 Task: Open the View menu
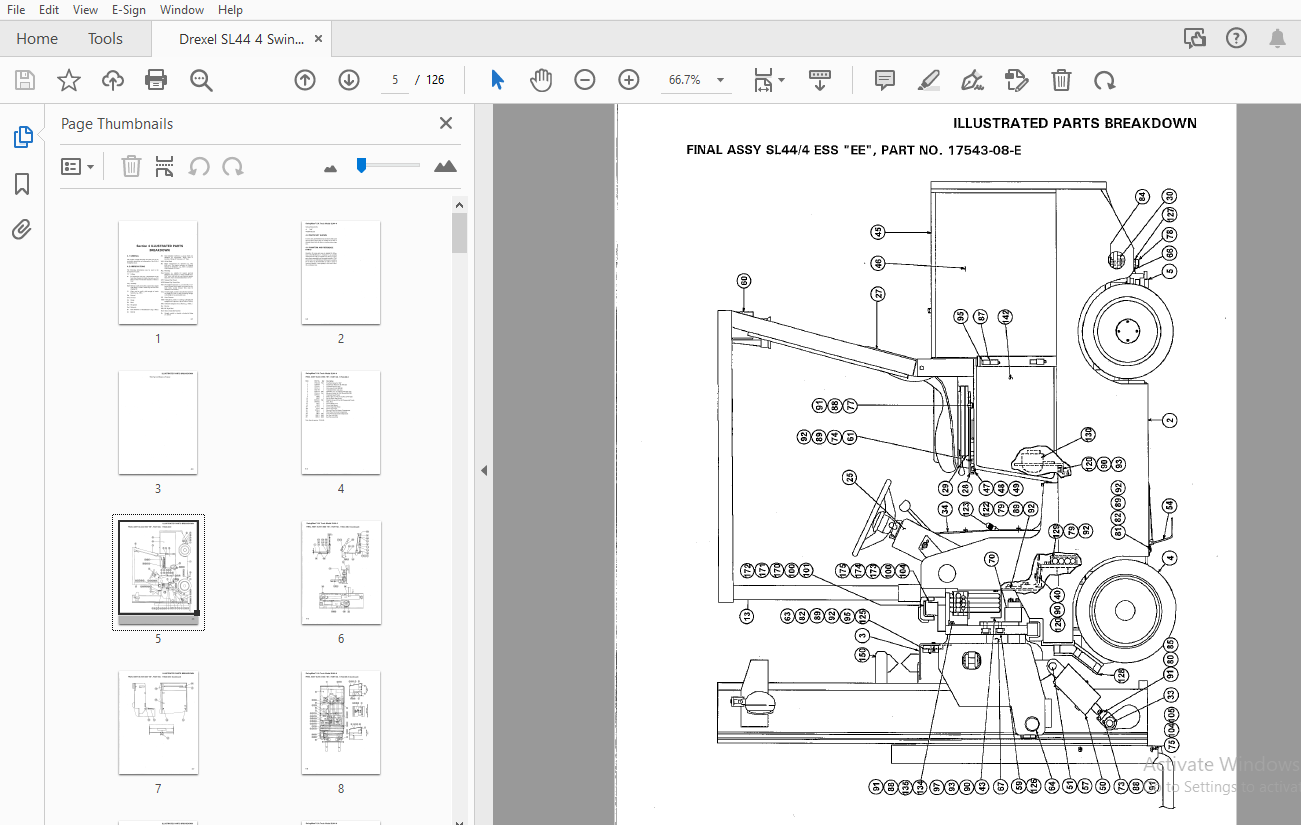click(x=86, y=9)
